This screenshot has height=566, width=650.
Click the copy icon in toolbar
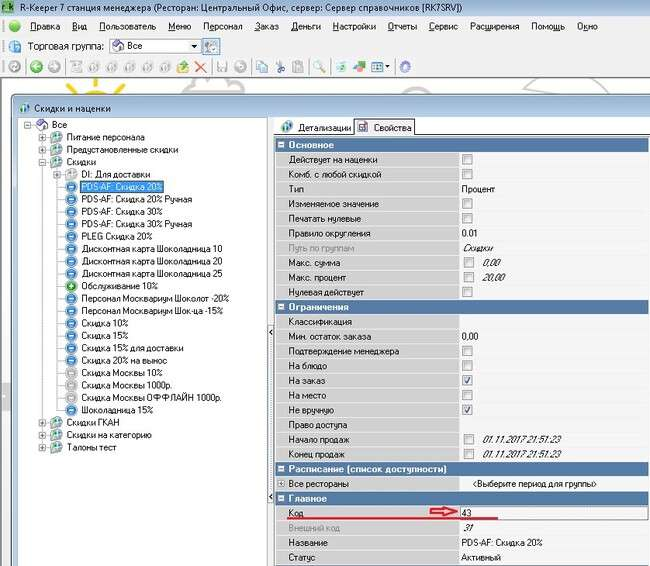point(261,67)
